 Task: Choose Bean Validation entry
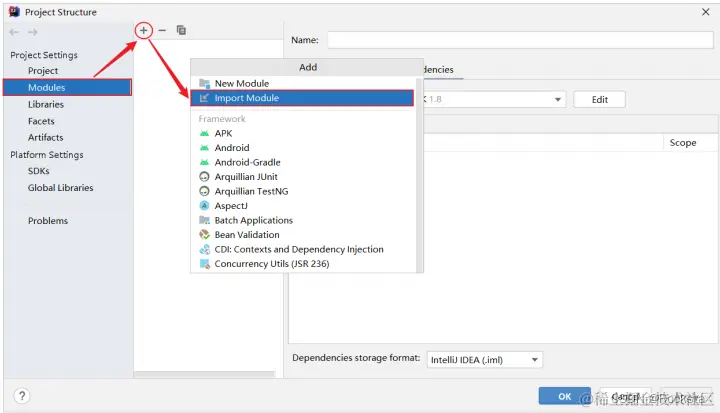pos(303,235)
